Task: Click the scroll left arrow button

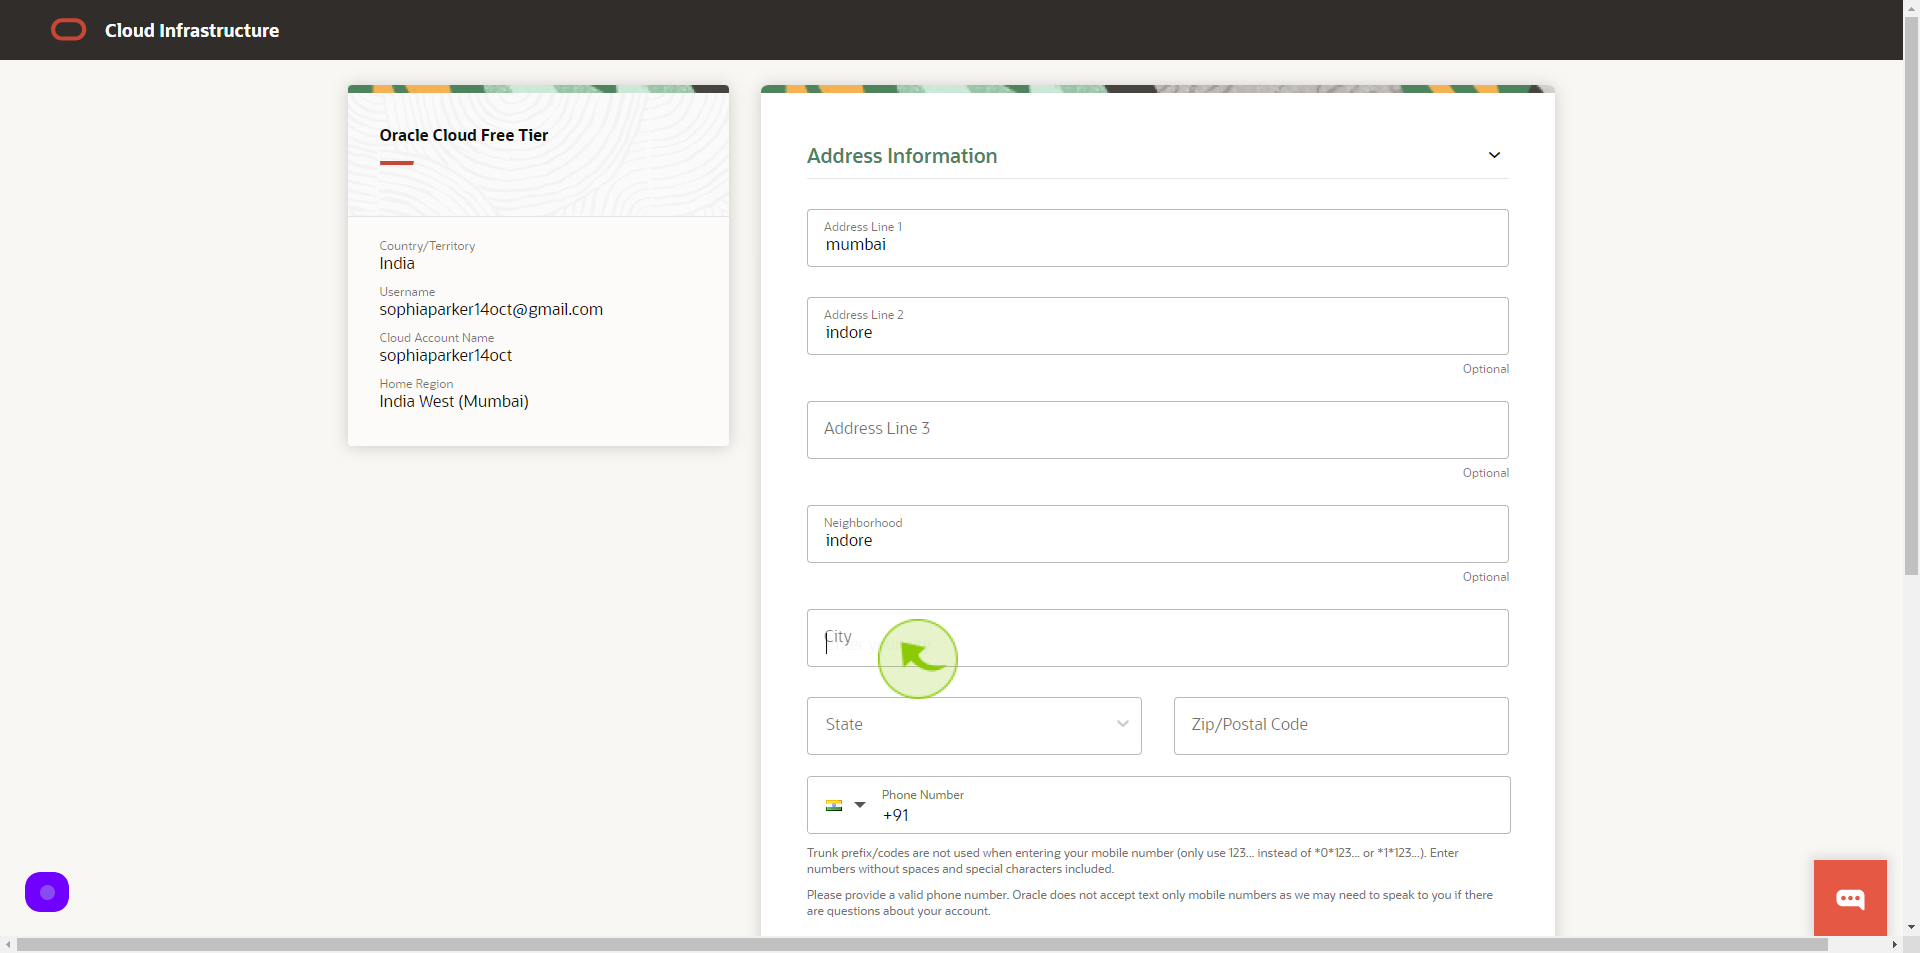Action: (8, 945)
